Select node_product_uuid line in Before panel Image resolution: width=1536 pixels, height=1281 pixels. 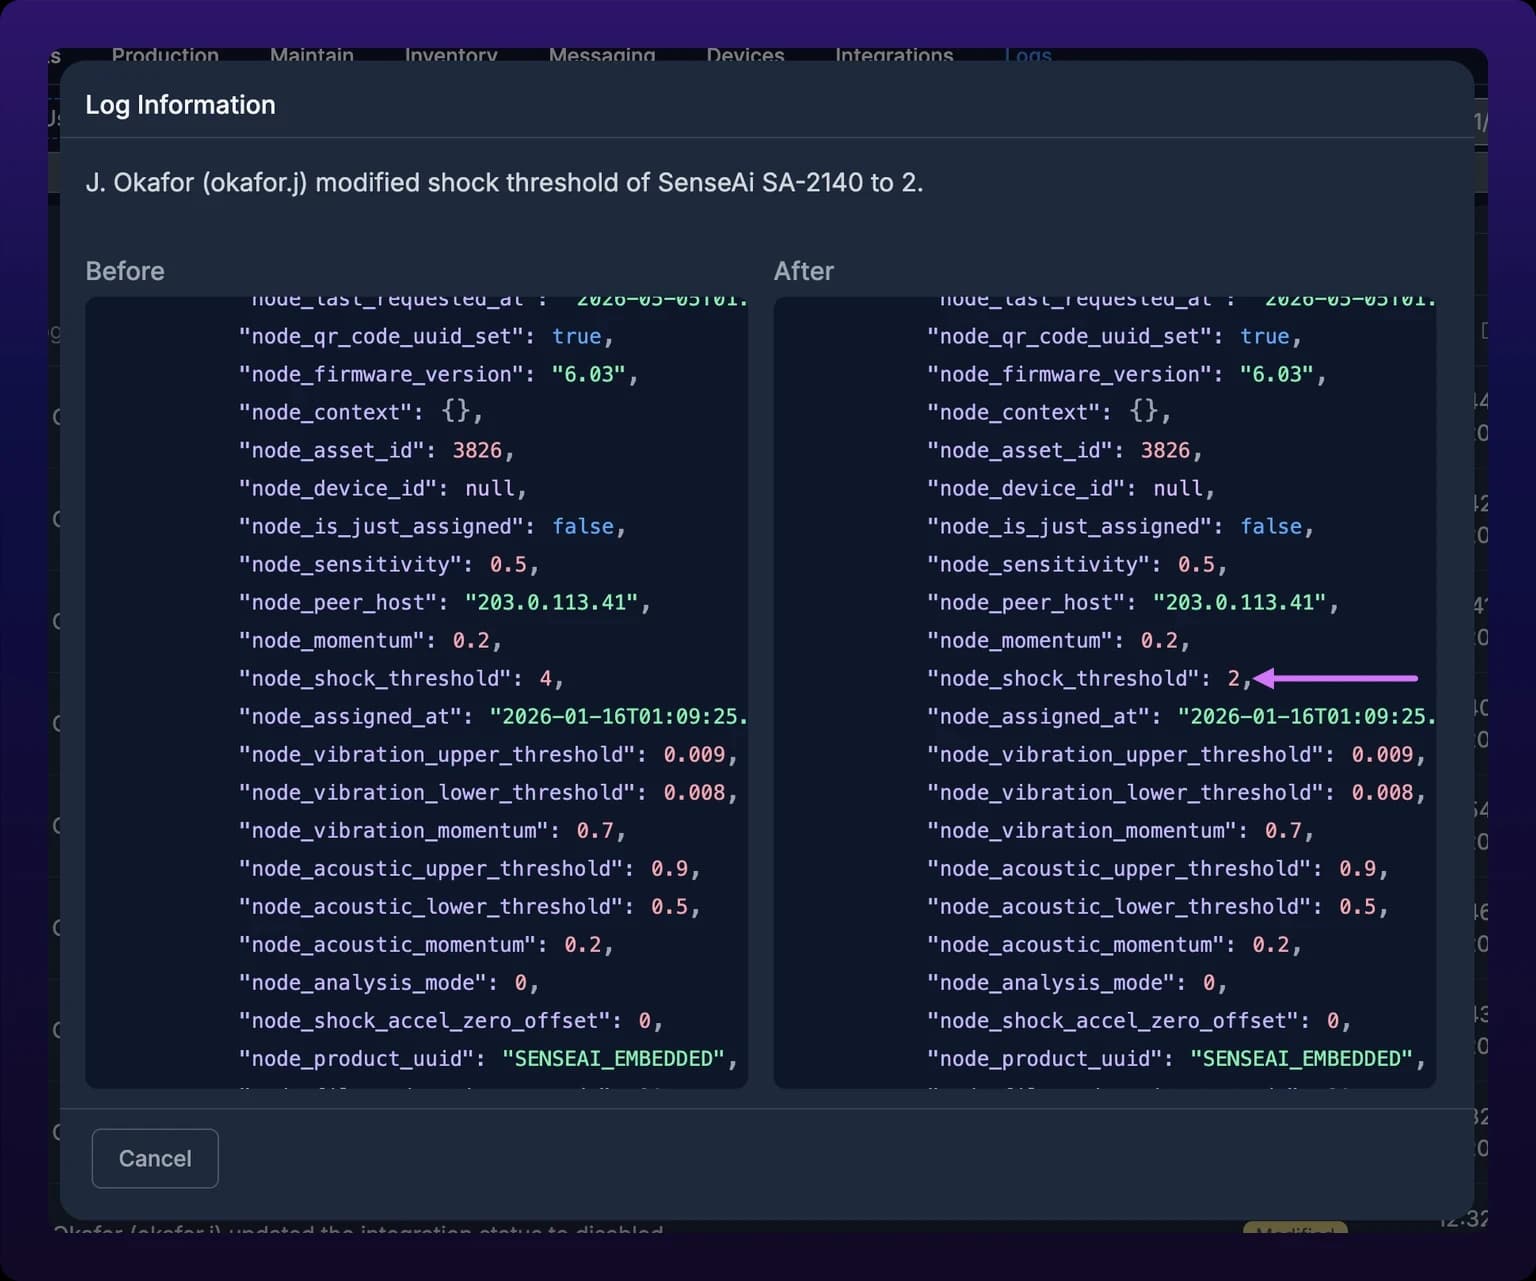(x=488, y=1058)
